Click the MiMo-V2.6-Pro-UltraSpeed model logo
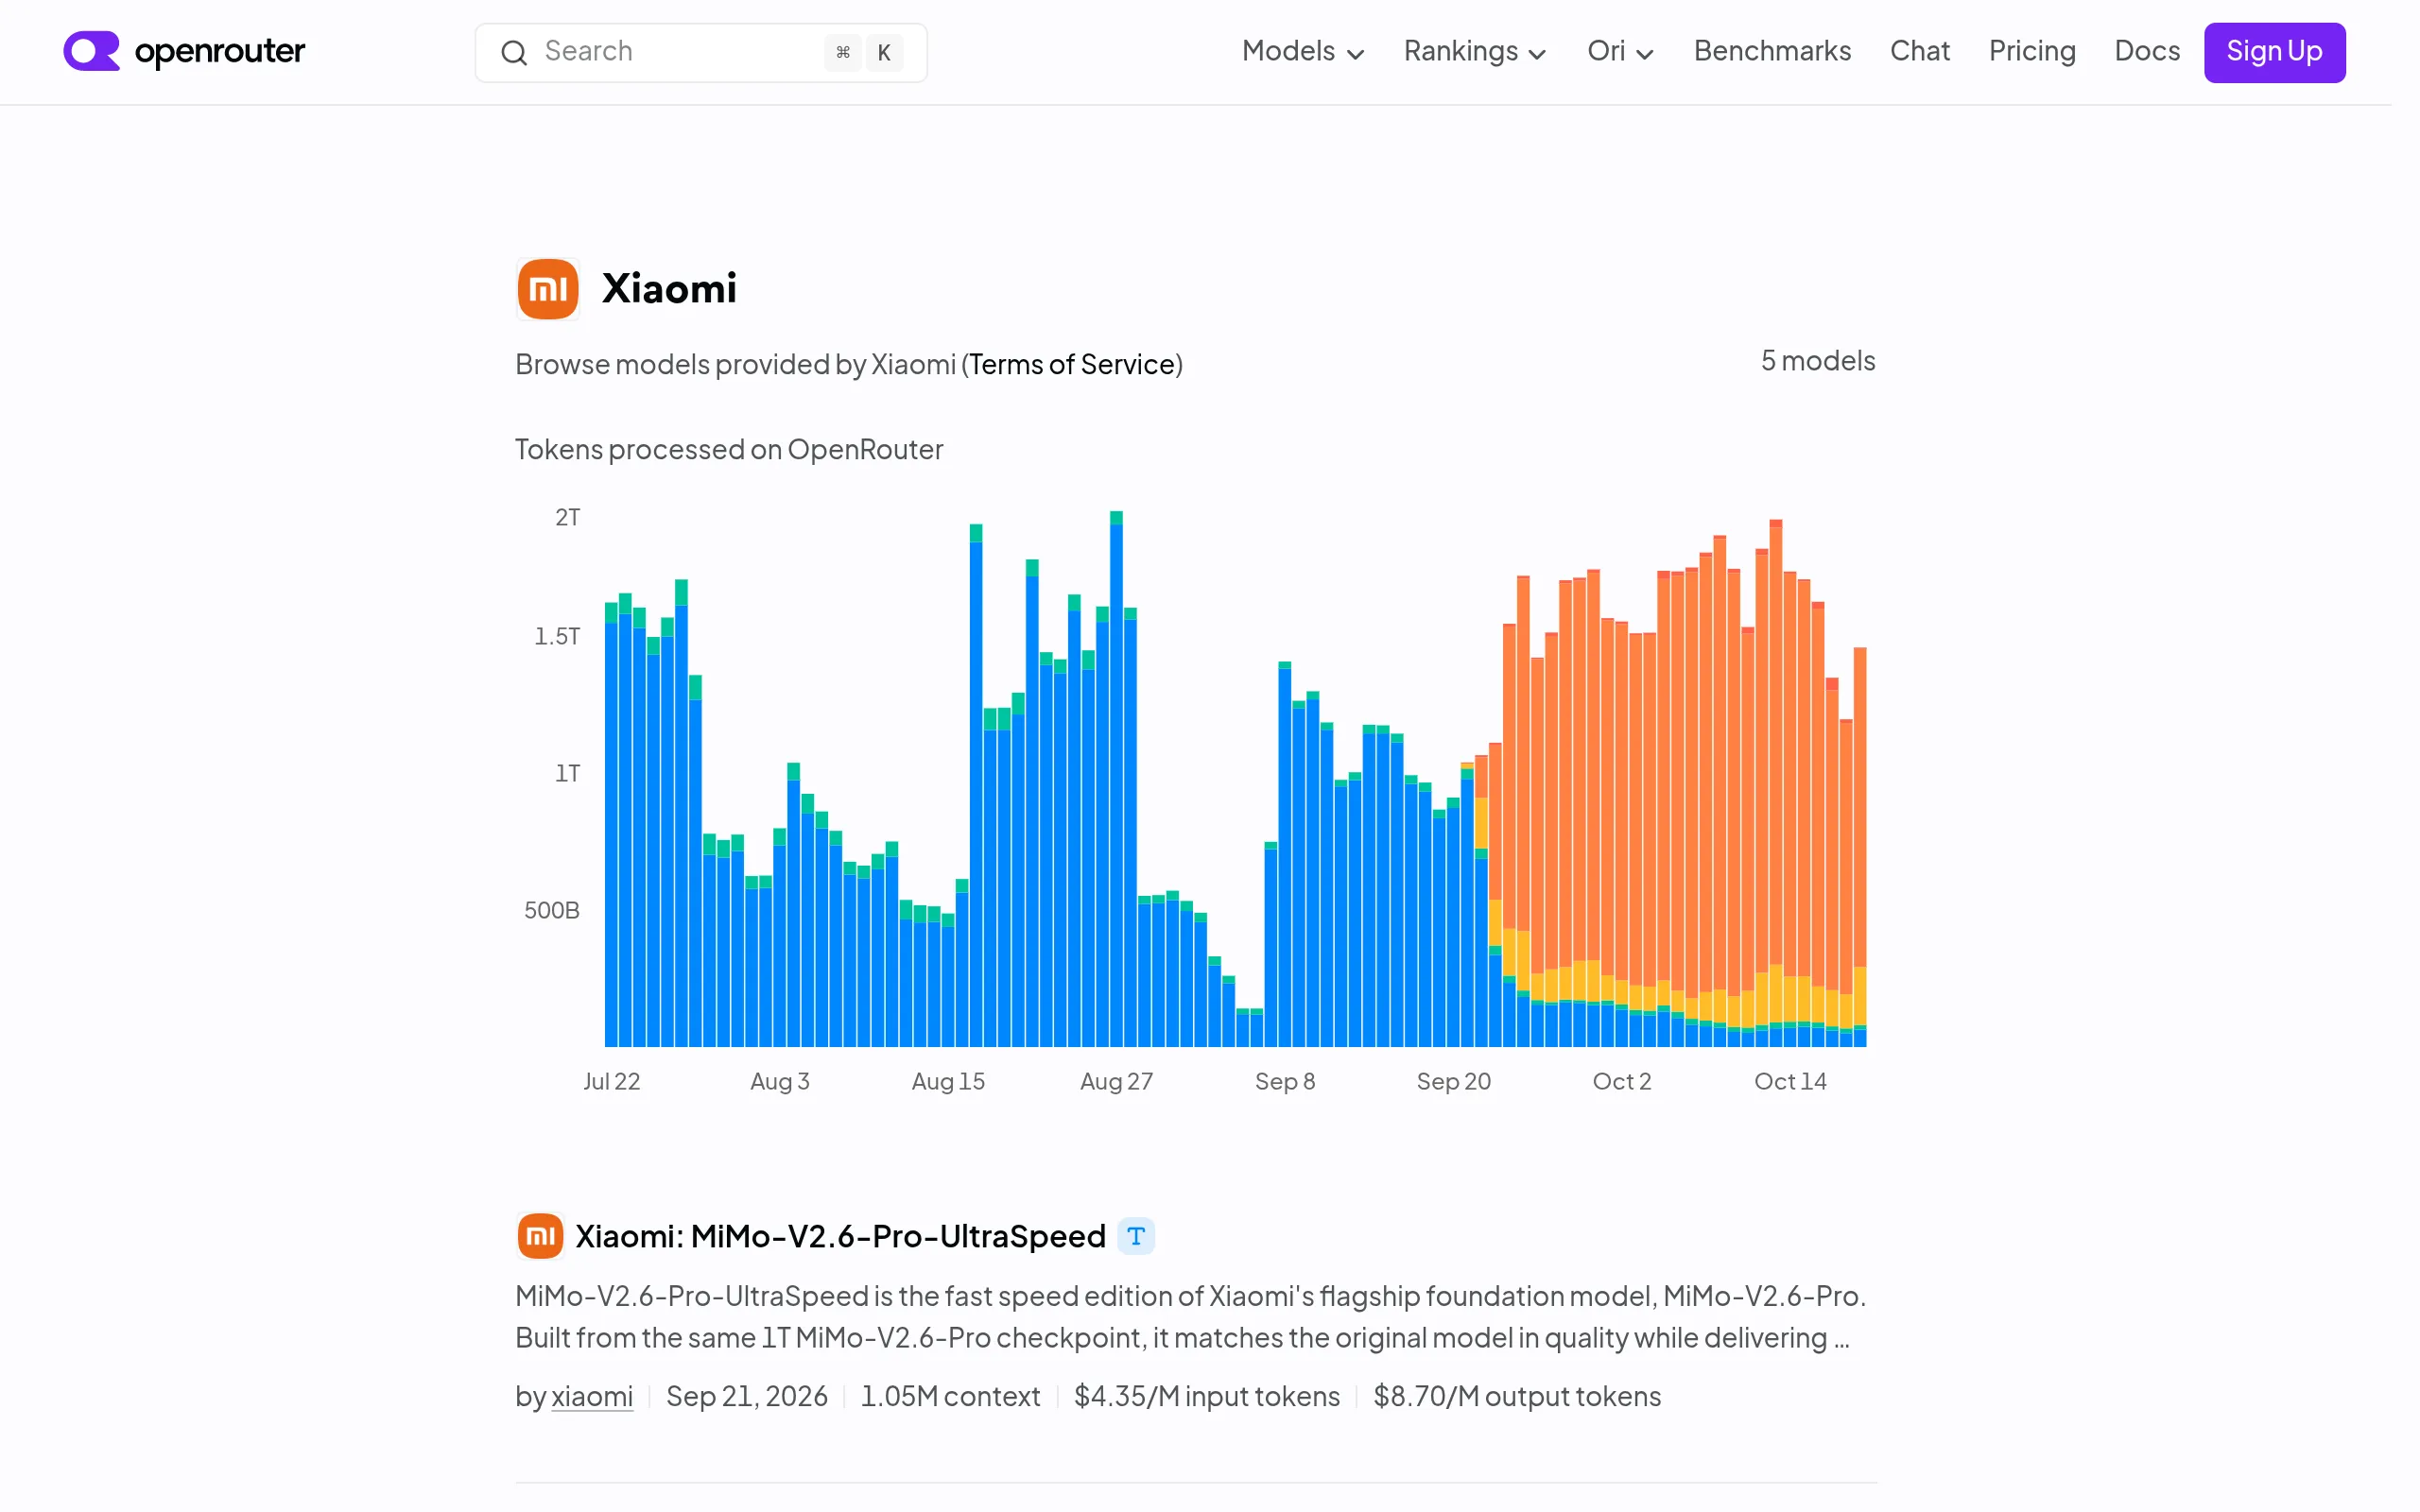The width and height of the screenshot is (2420, 1512). 540,1236
